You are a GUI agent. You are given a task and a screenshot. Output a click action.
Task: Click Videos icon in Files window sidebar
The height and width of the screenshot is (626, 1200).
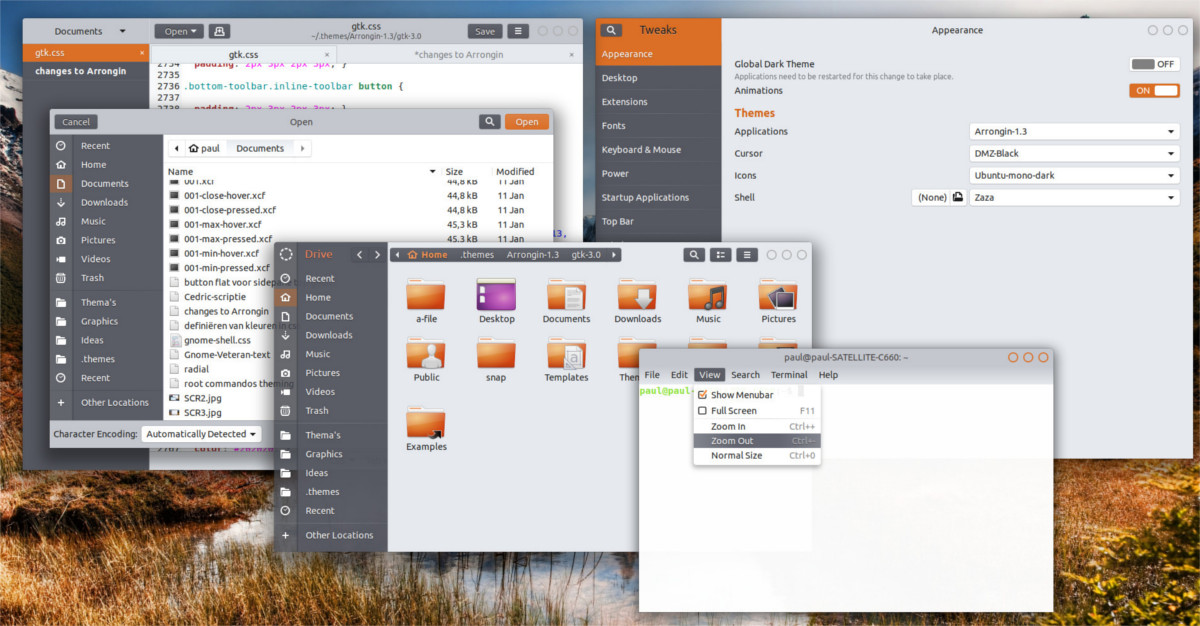(286, 392)
